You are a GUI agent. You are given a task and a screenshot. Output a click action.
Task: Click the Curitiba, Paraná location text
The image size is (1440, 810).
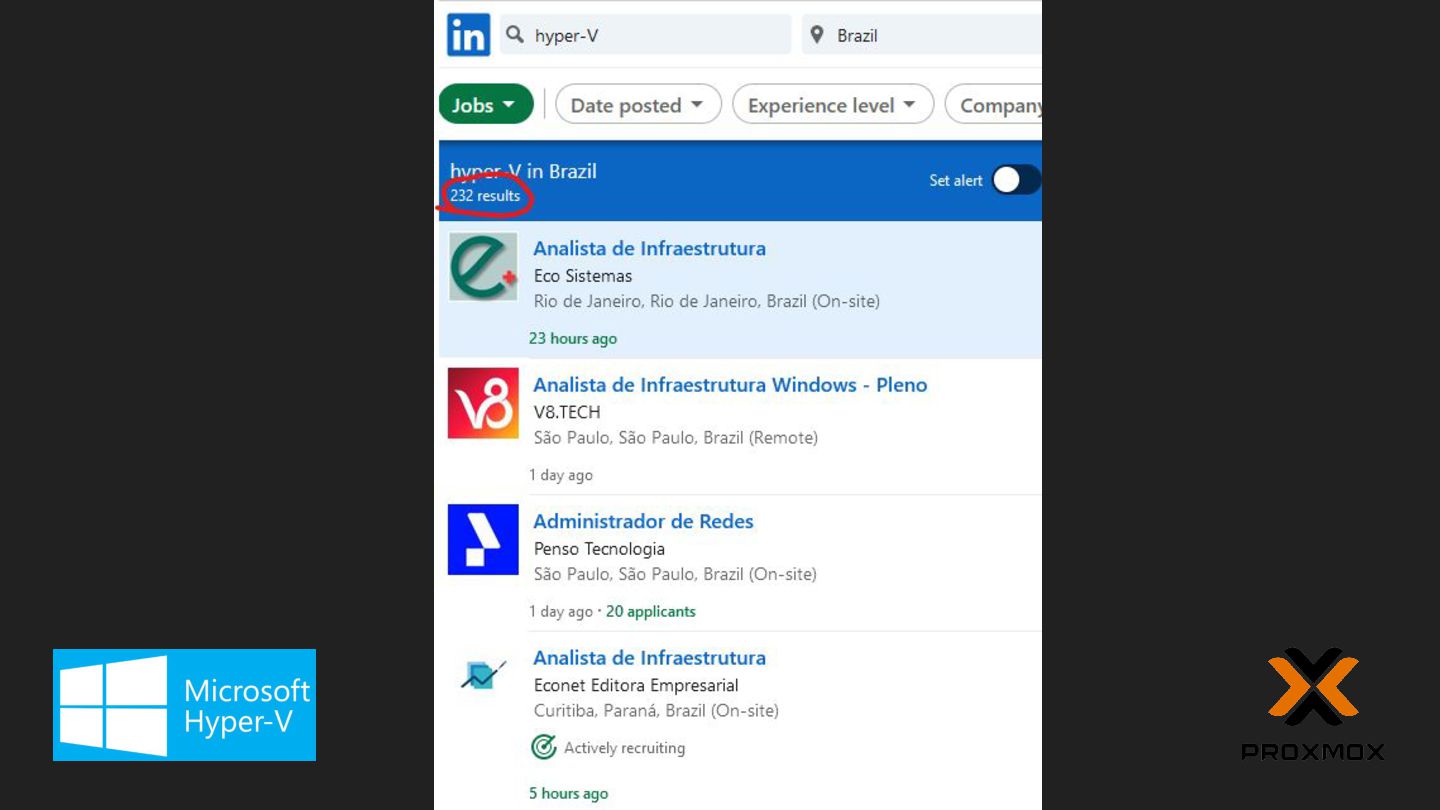656,711
